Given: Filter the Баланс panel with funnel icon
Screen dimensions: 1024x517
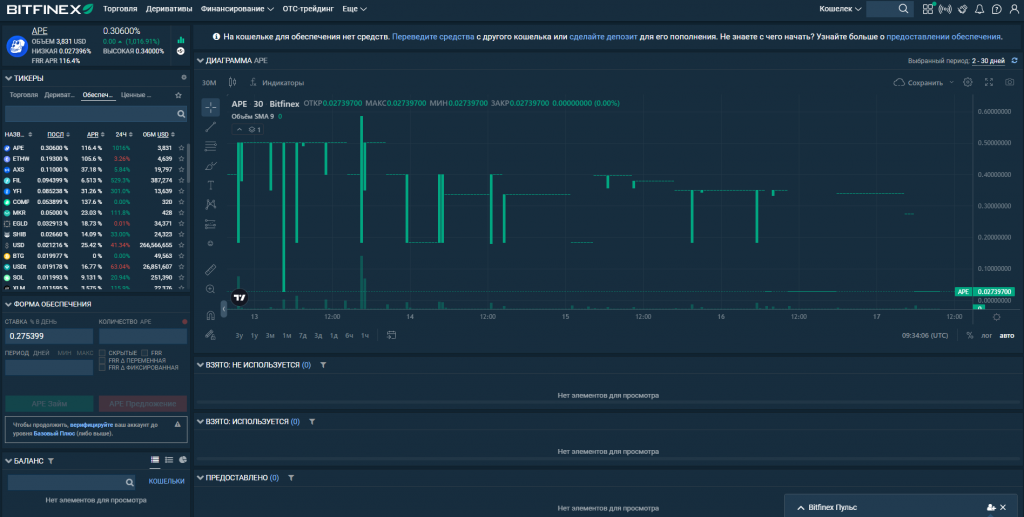Looking at the screenshot, I should (x=51, y=461).
